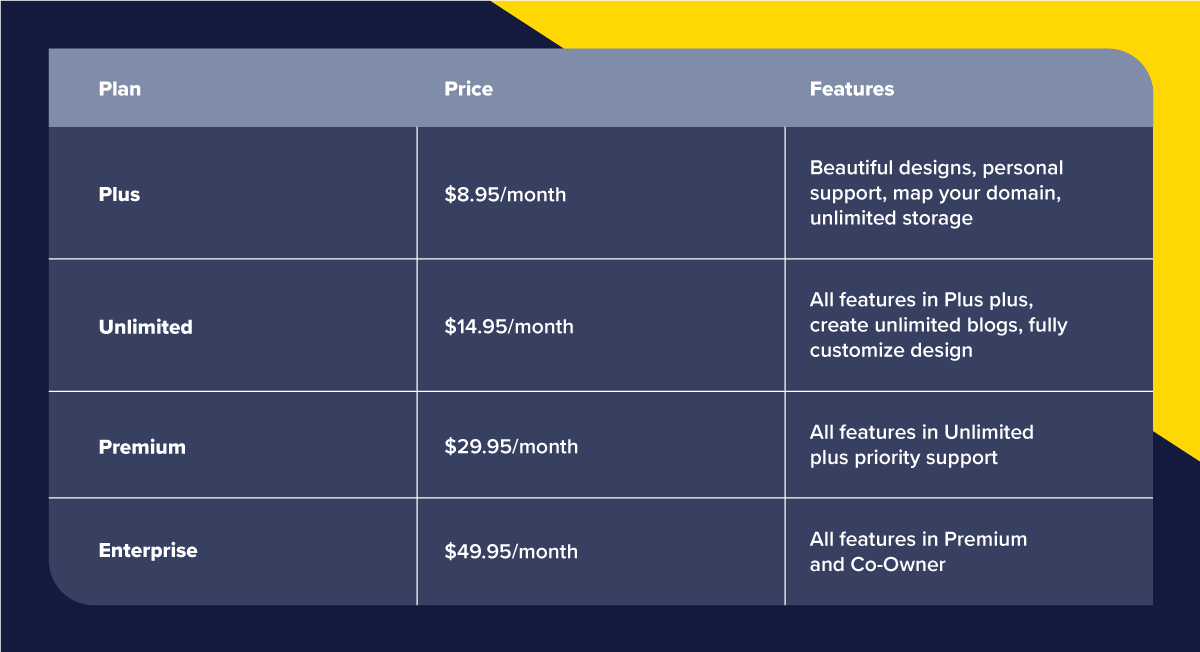
Task: Select the Unlimited plan name
Action: tap(146, 327)
